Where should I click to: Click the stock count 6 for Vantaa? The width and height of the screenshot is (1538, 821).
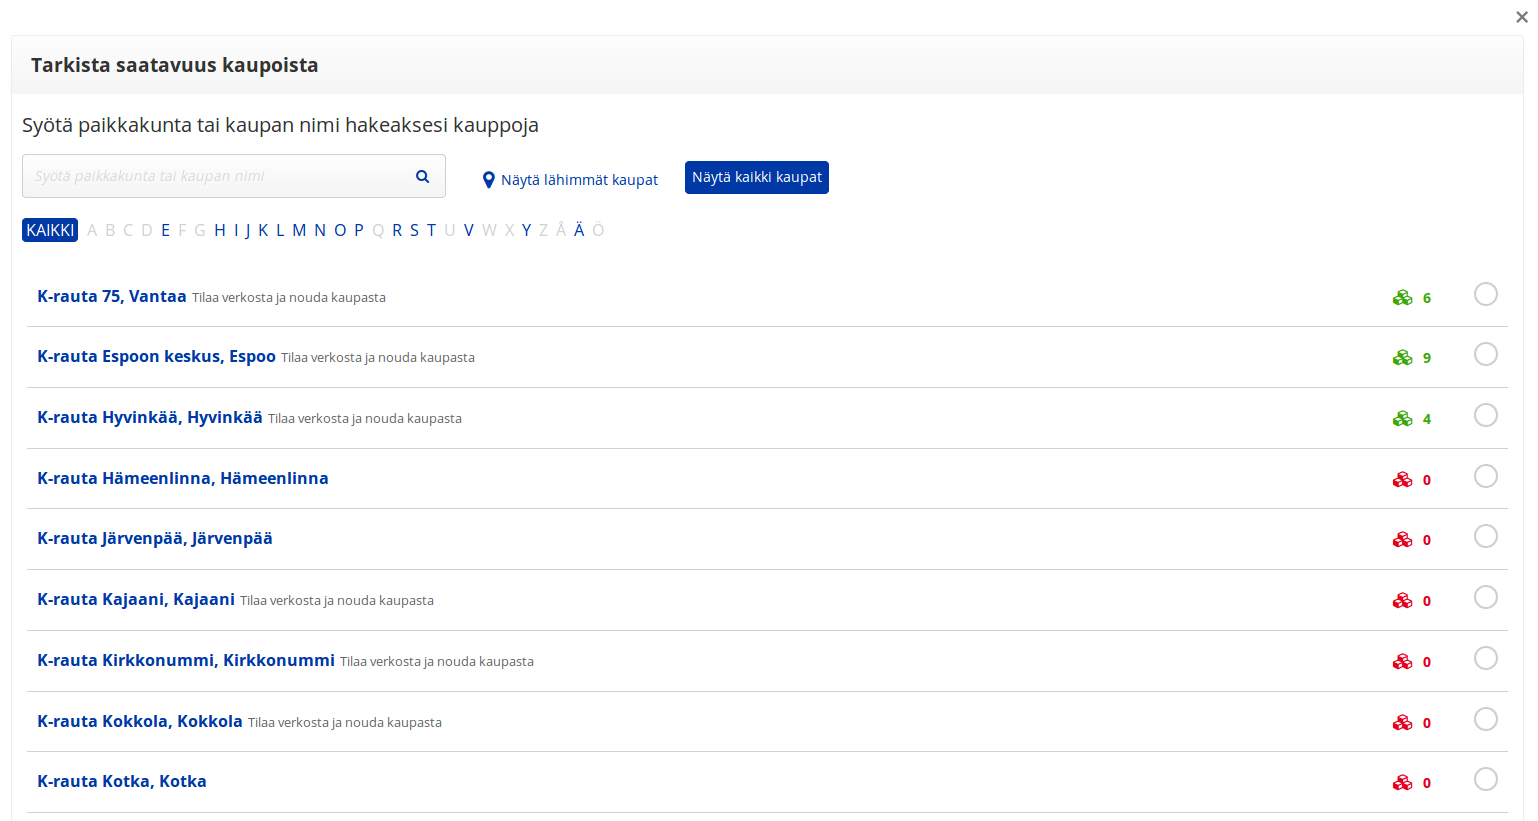[x=1427, y=298]
